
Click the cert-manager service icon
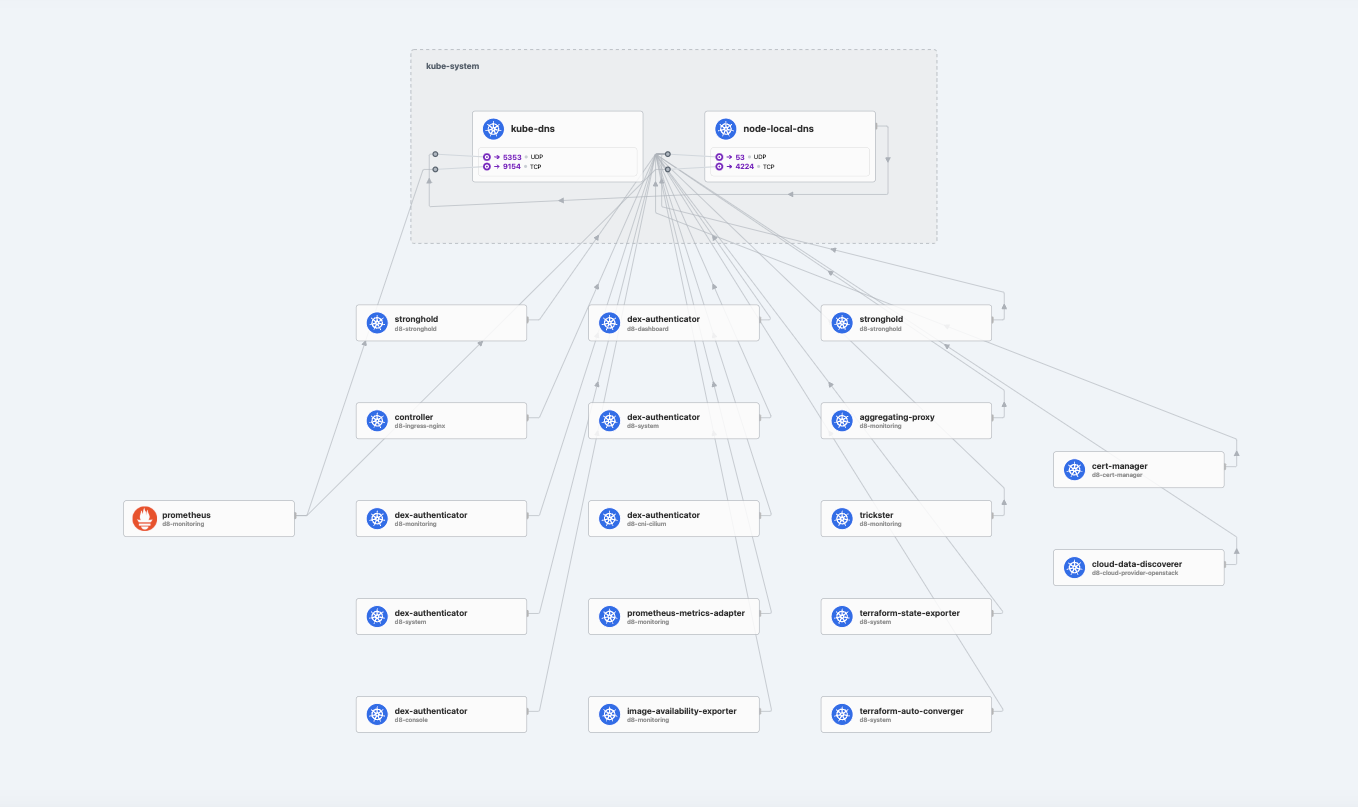[1074, 470]
